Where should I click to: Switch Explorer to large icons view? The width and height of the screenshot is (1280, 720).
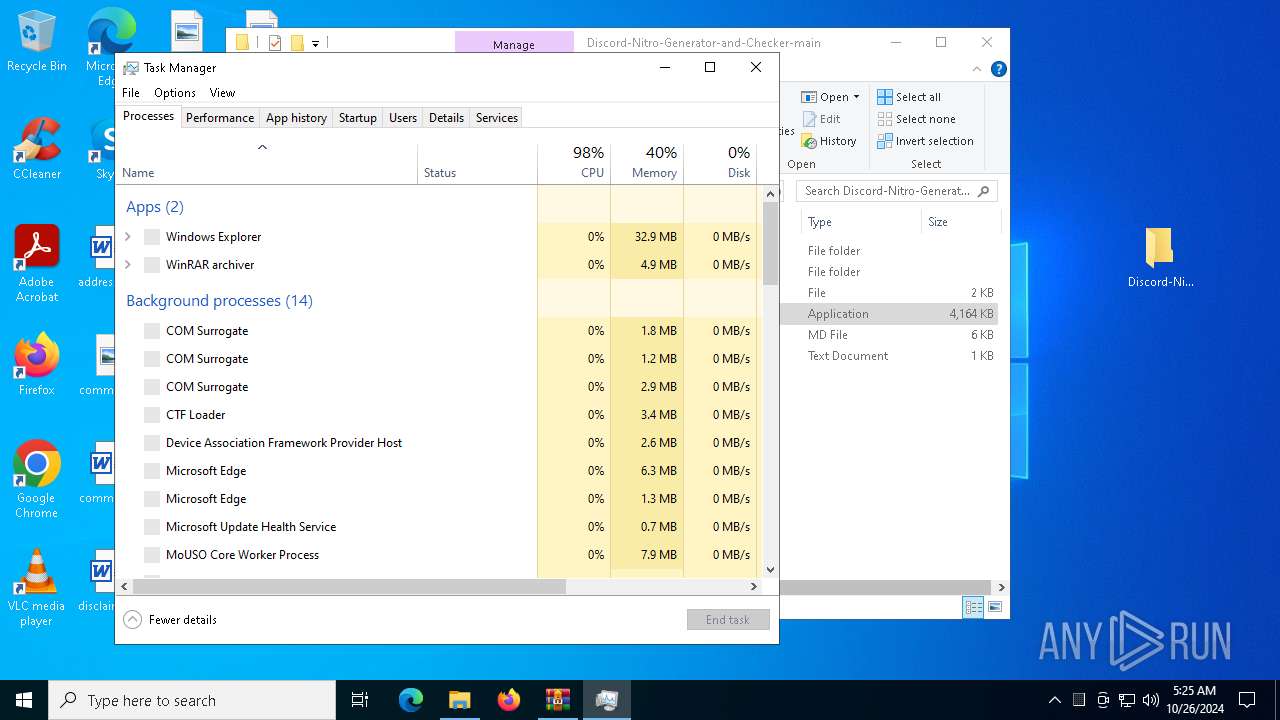pyautogui.click(x=995, y=607)
